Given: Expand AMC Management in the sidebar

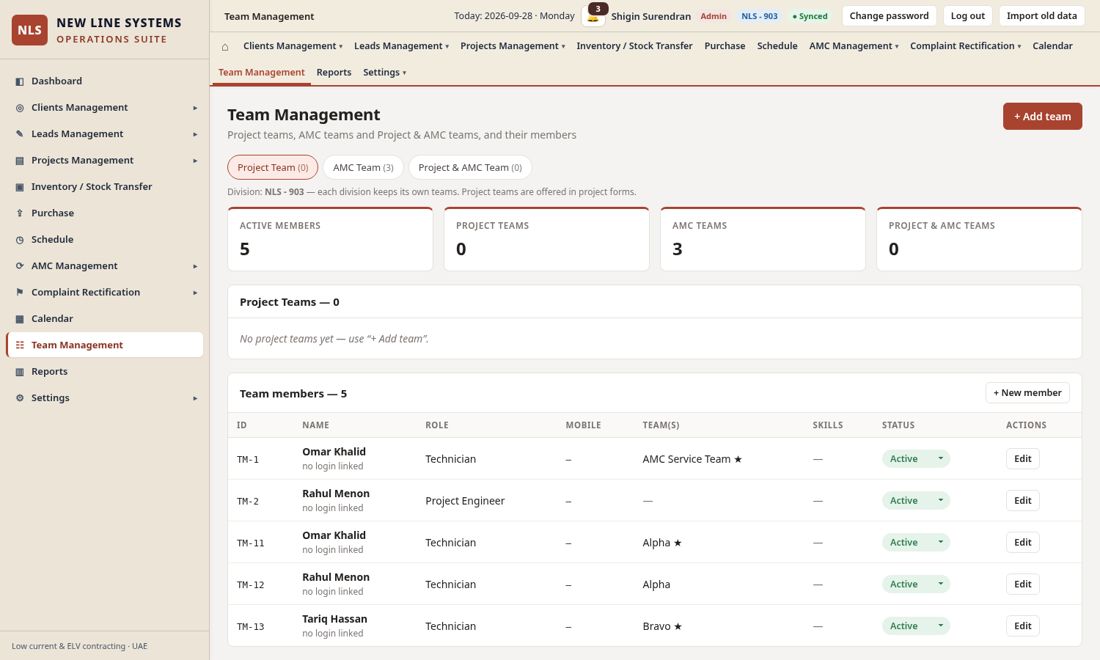Looking at the screenshot, I should 195,267.
